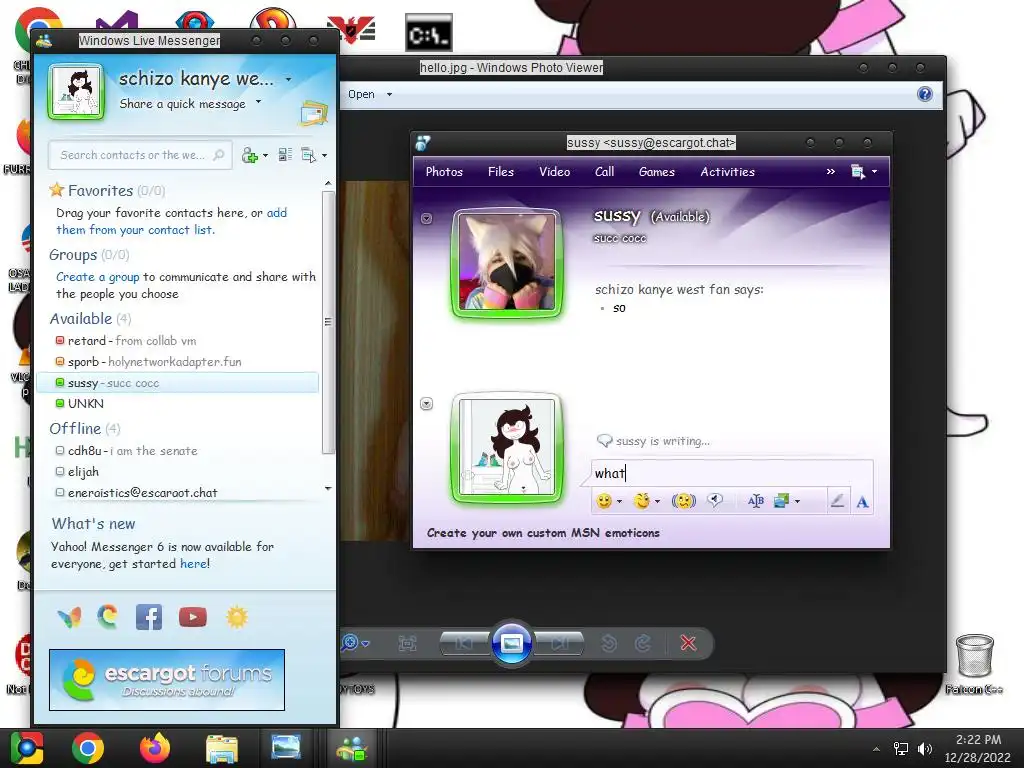Screen dimensions: 1024x768
Task: Expand display name dropdown arrow in Messenger
Action: coord(288,80)
